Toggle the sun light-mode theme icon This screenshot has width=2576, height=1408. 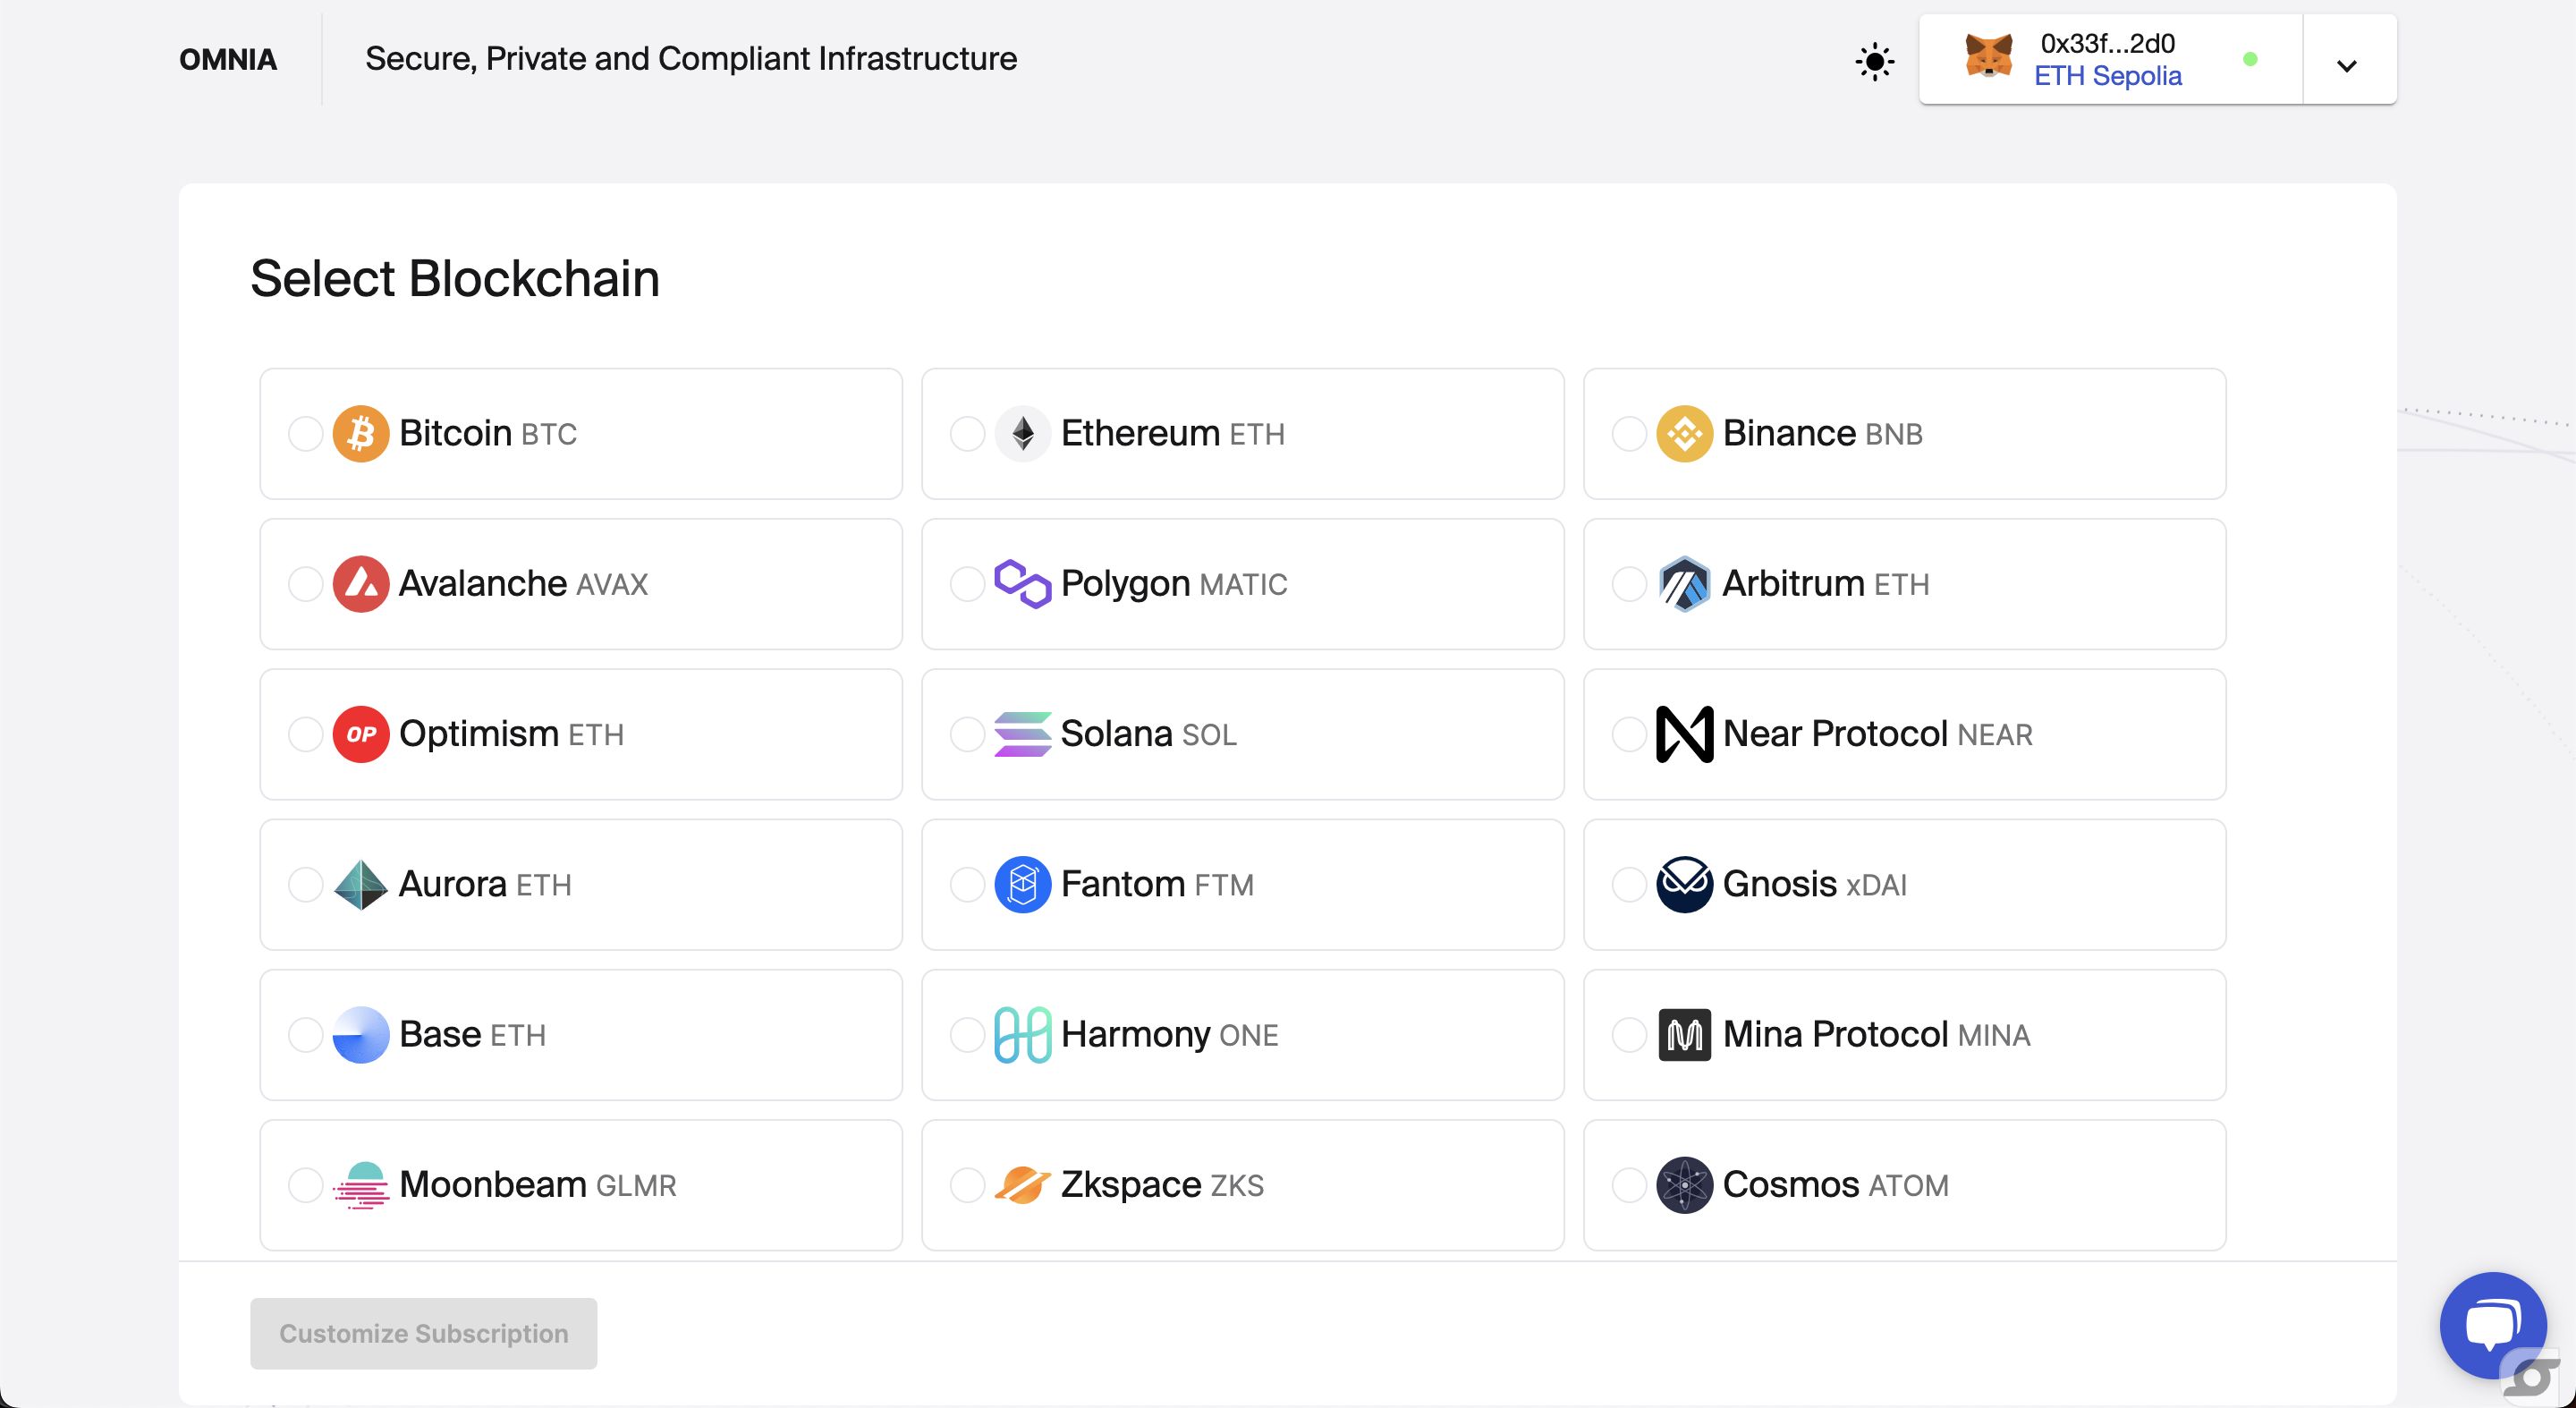(1874, 61)
